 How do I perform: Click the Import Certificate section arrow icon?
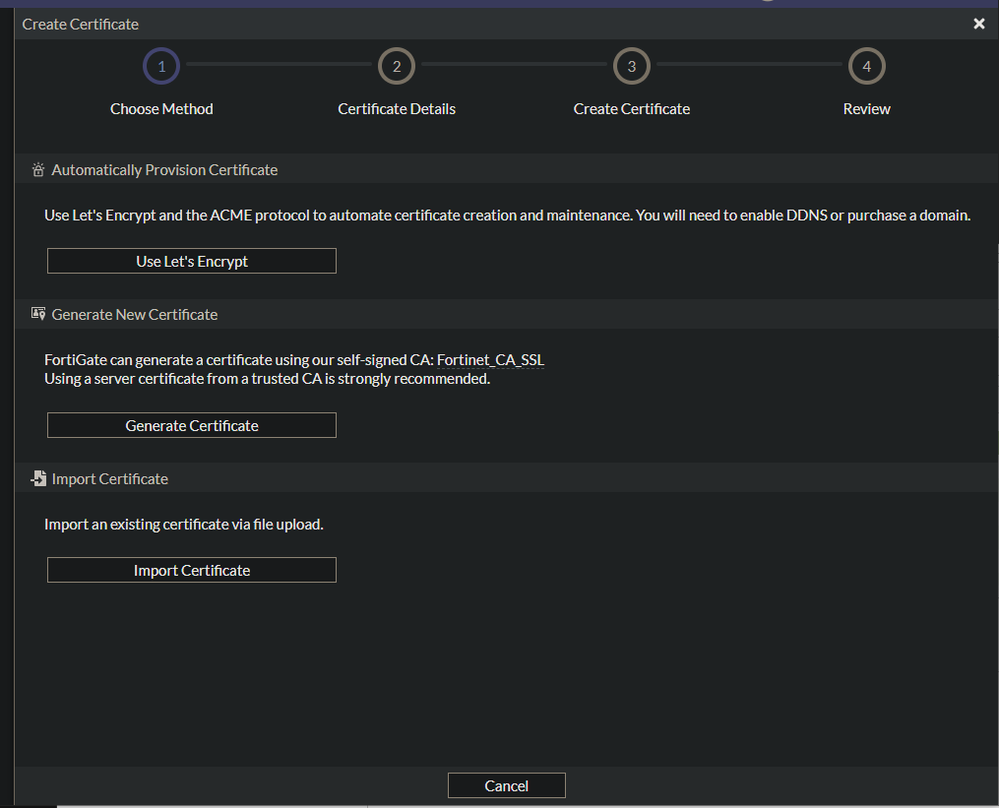pos(38,479)
